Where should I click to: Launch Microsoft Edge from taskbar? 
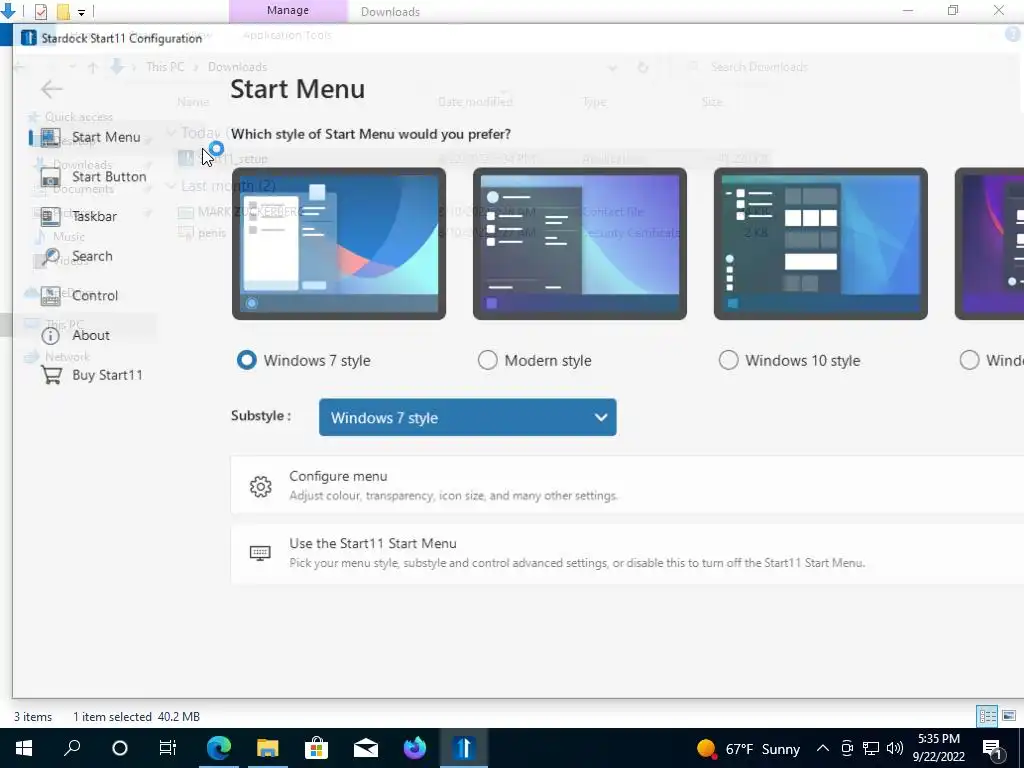pos(219,748)
